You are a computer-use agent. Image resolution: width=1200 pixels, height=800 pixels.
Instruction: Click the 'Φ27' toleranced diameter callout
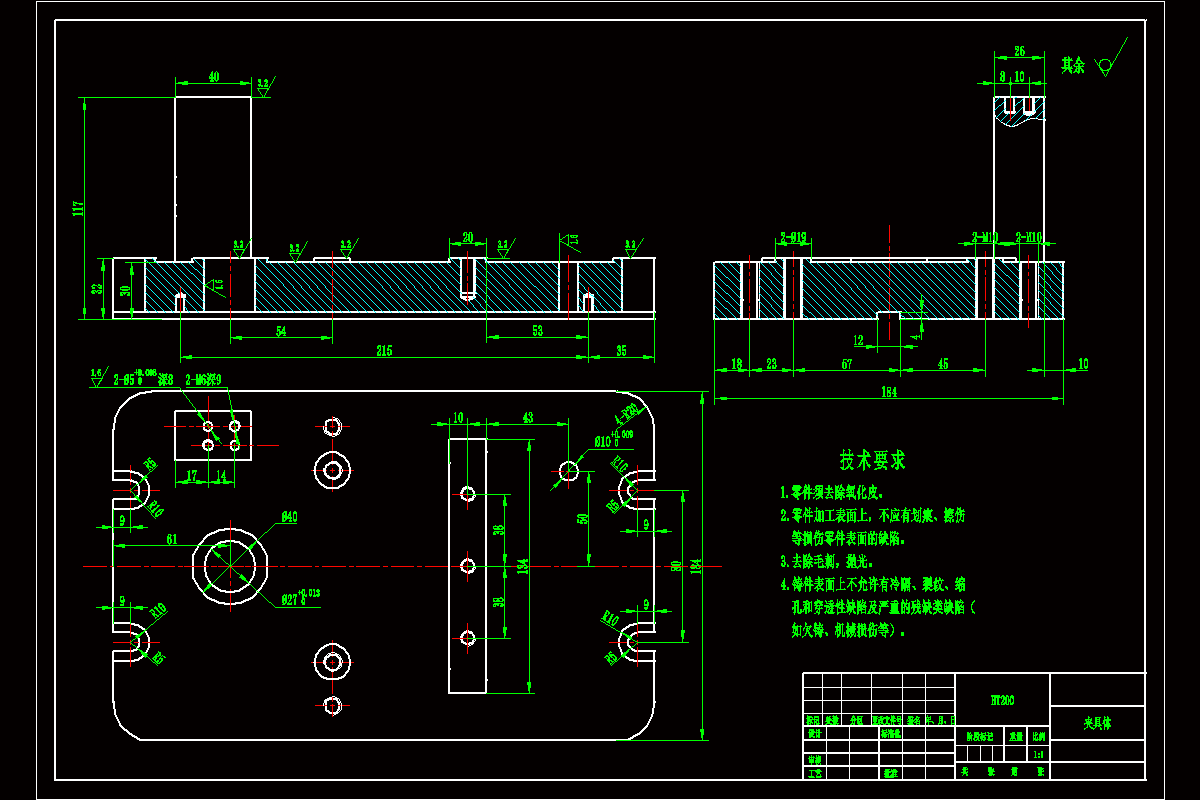[300, 598]
